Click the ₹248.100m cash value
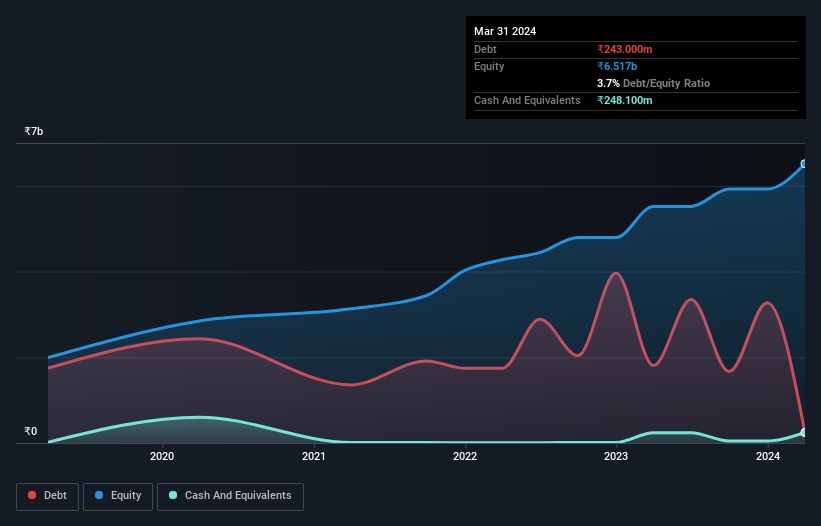821x526 pixels. (x=625, y=100)
